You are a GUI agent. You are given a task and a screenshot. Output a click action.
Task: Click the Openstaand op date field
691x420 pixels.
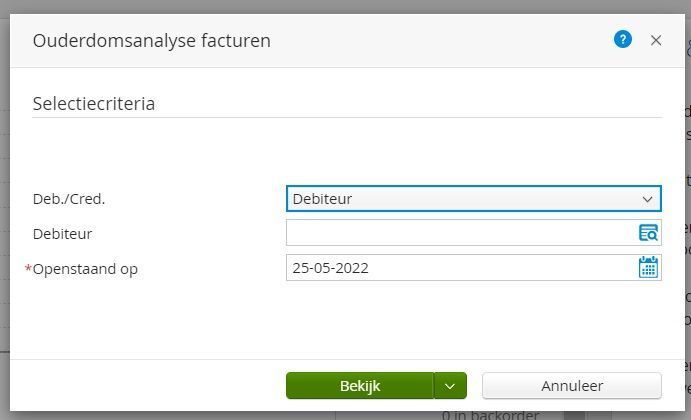click(x=460, y=267)
